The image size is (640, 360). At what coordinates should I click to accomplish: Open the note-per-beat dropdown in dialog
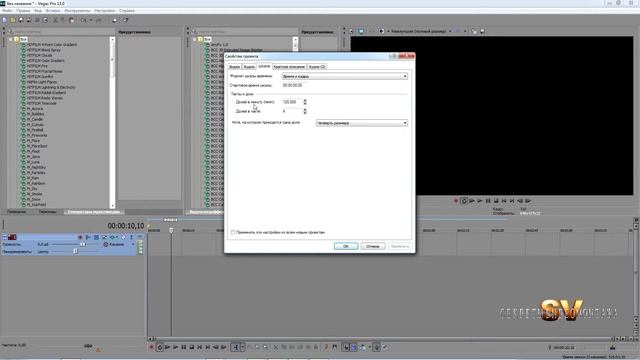point(362,123)
